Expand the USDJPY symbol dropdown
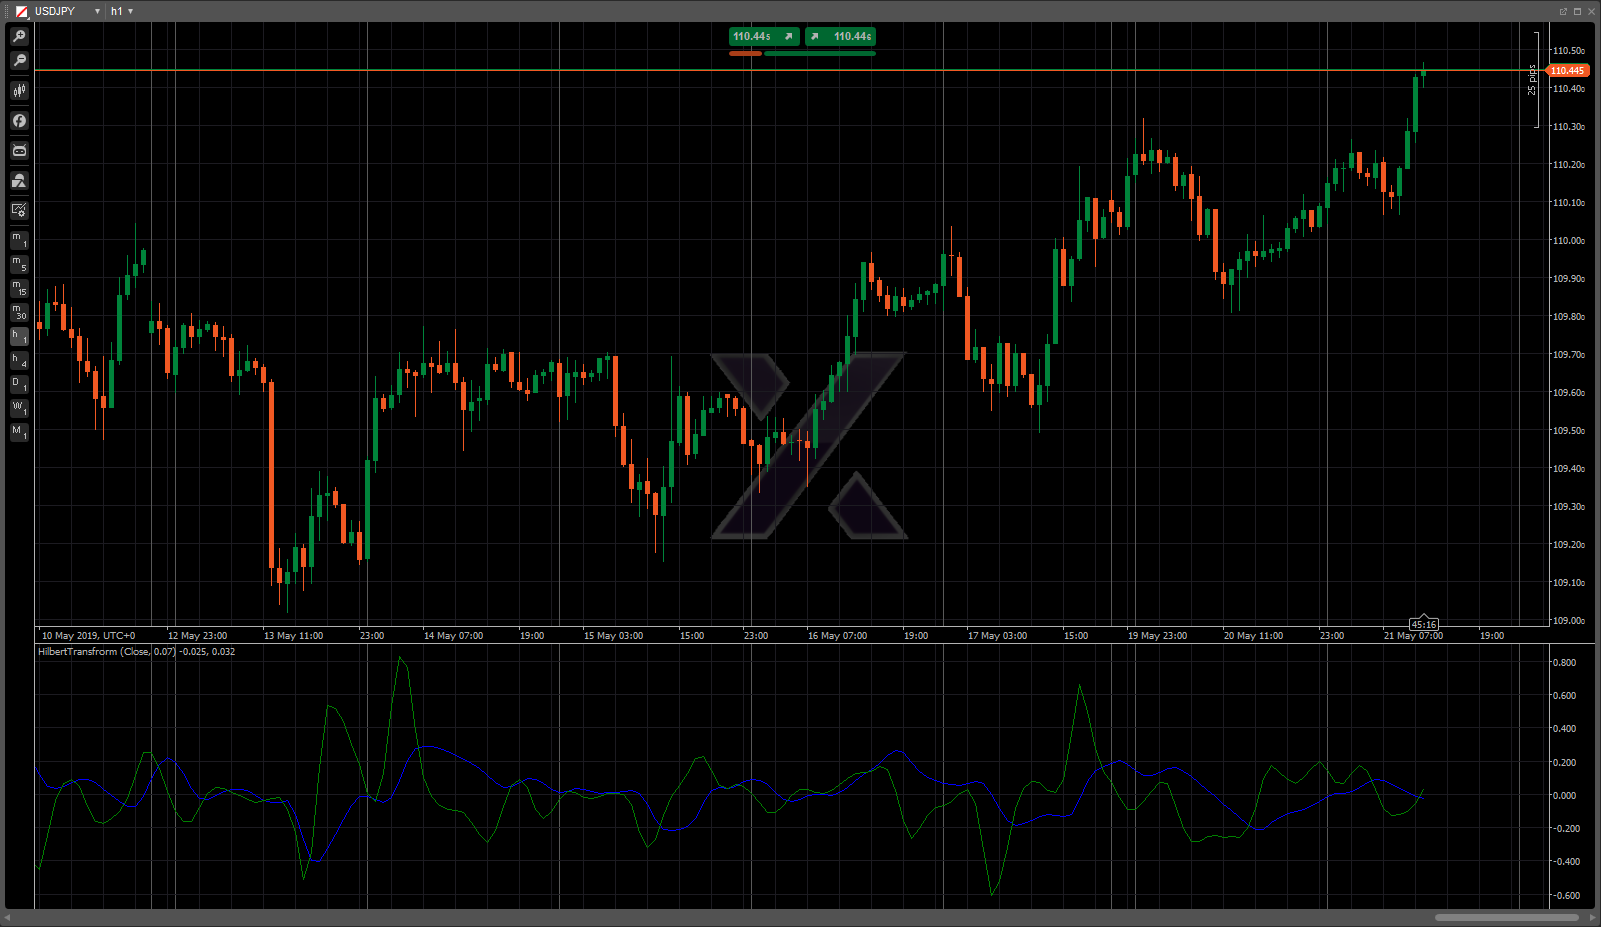 (97, 11)
